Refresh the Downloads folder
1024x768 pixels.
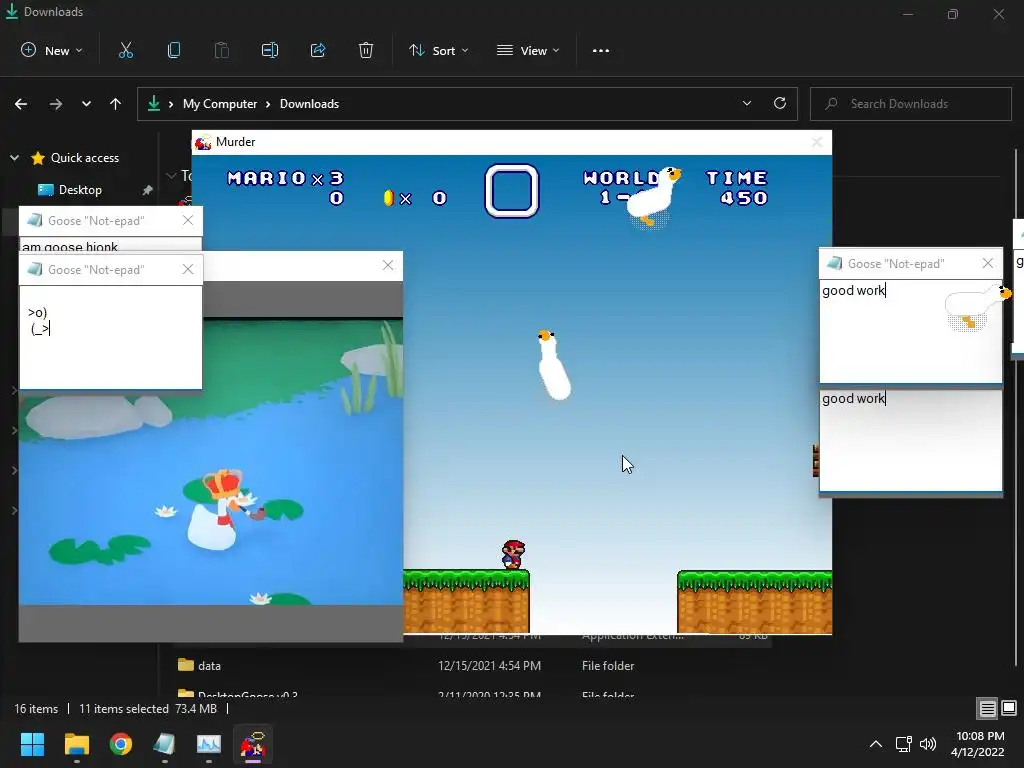pos(780,103)
